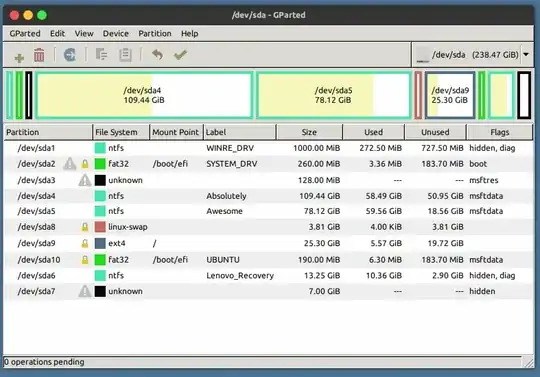
Task: Sort by the Size column header
Action: (309, 132)
